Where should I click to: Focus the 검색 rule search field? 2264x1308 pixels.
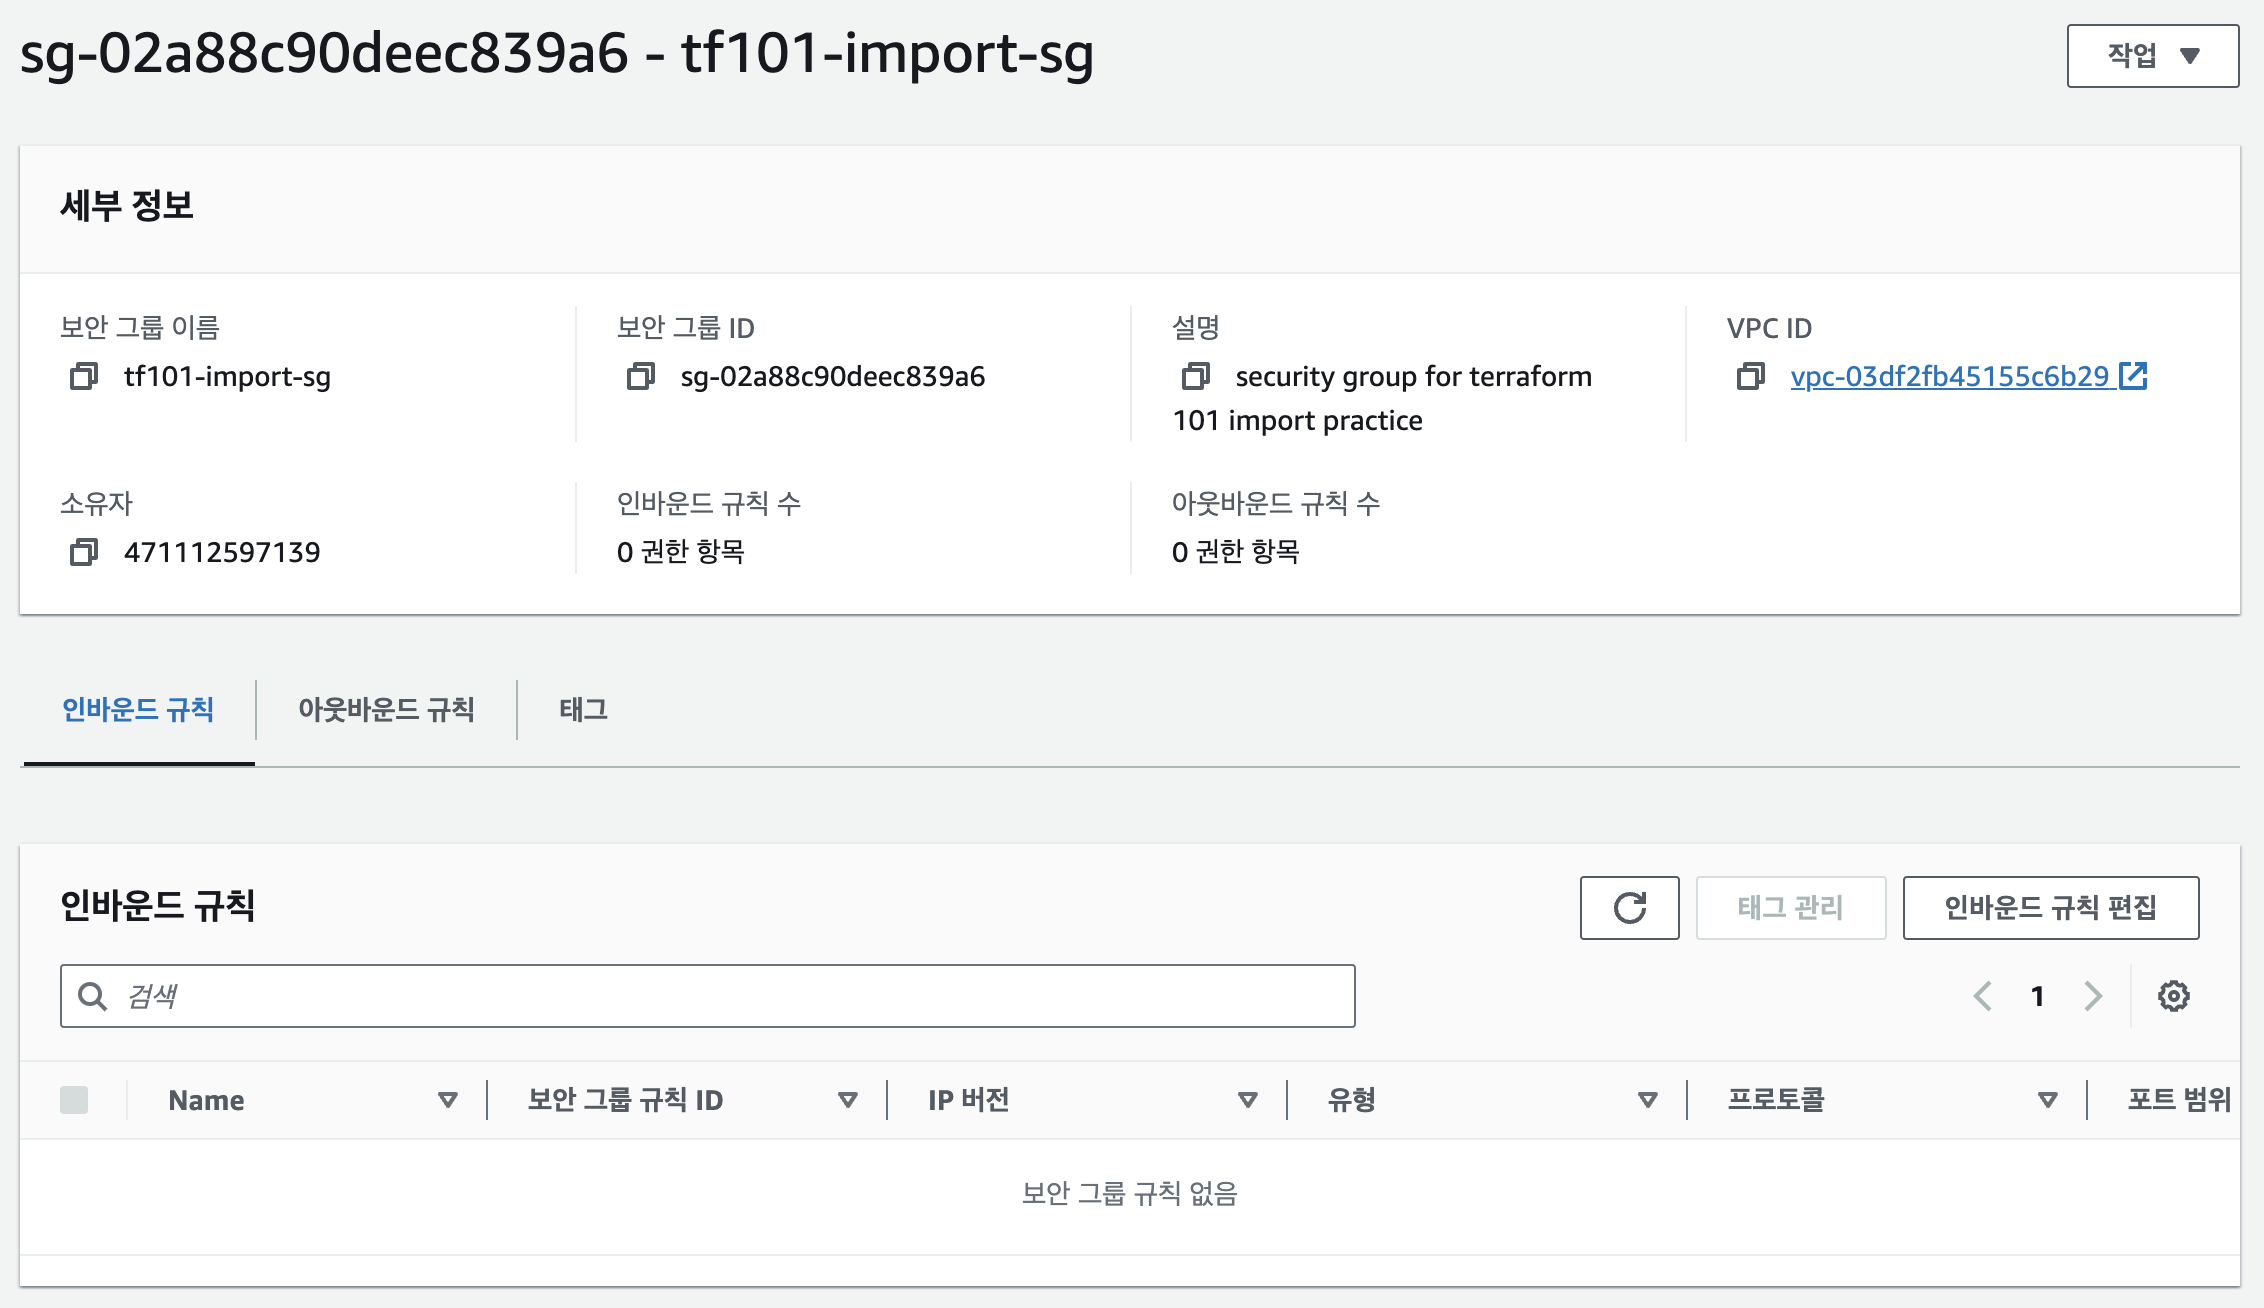tap(708, 996)
